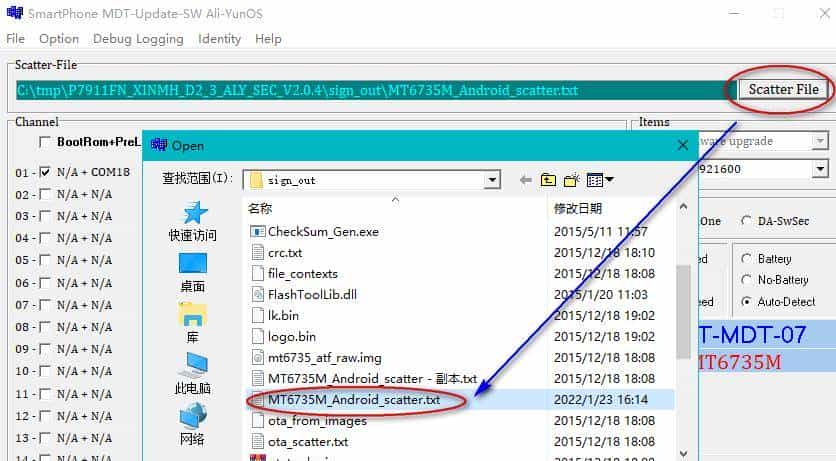Click the up-one-level folder icon
The height and width of the screenshot is (461, 836).
click(548, 180)
